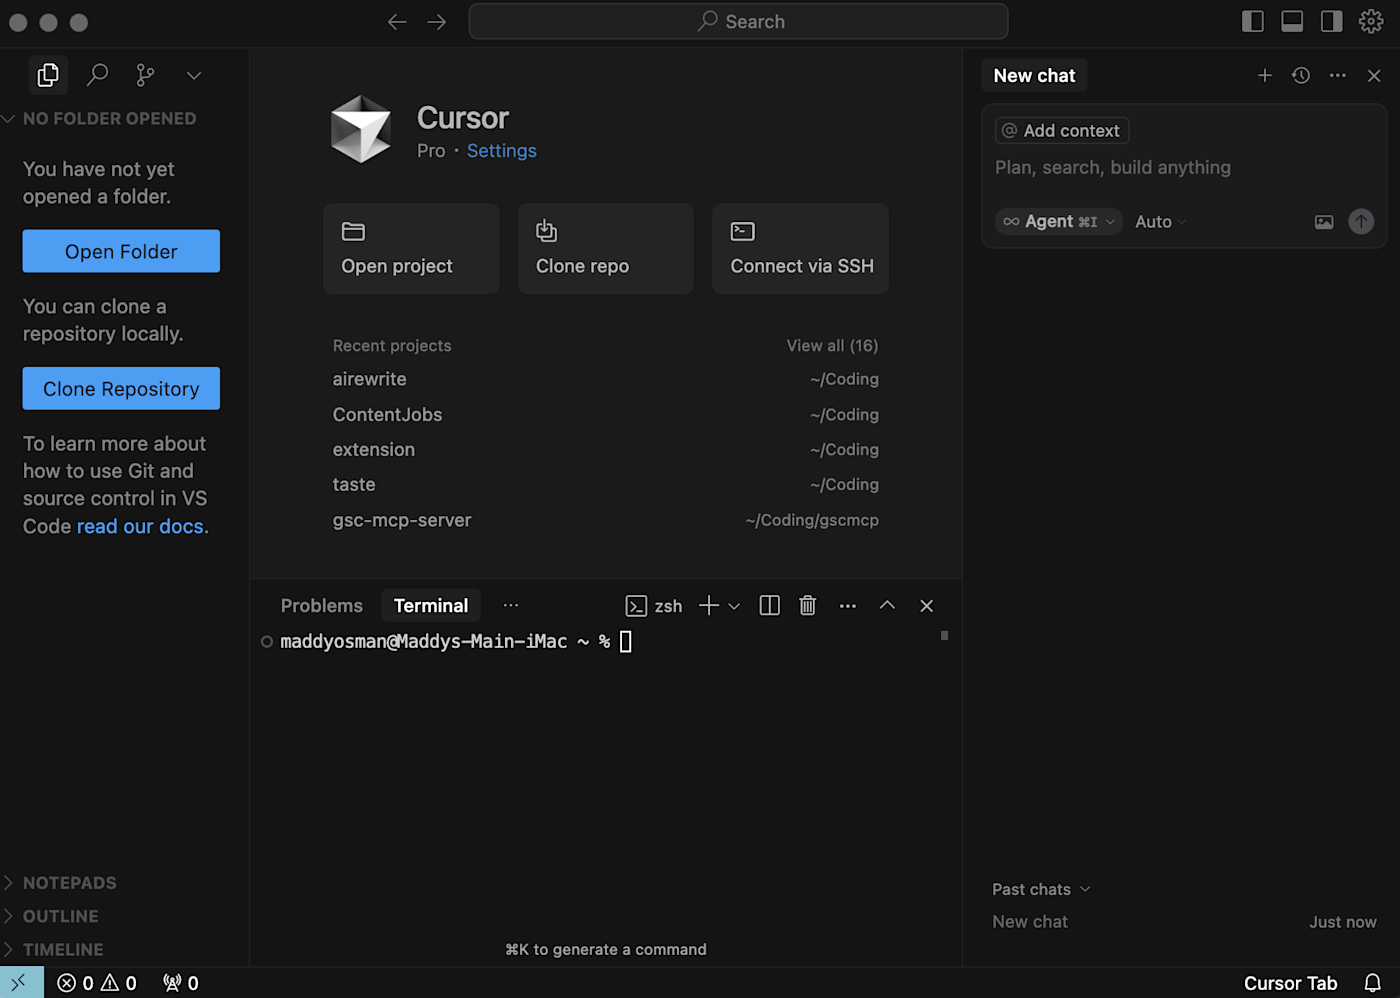The image size is (1400, 998).
Task: Click the Connect via SSH card
Action: coord(800,249)
